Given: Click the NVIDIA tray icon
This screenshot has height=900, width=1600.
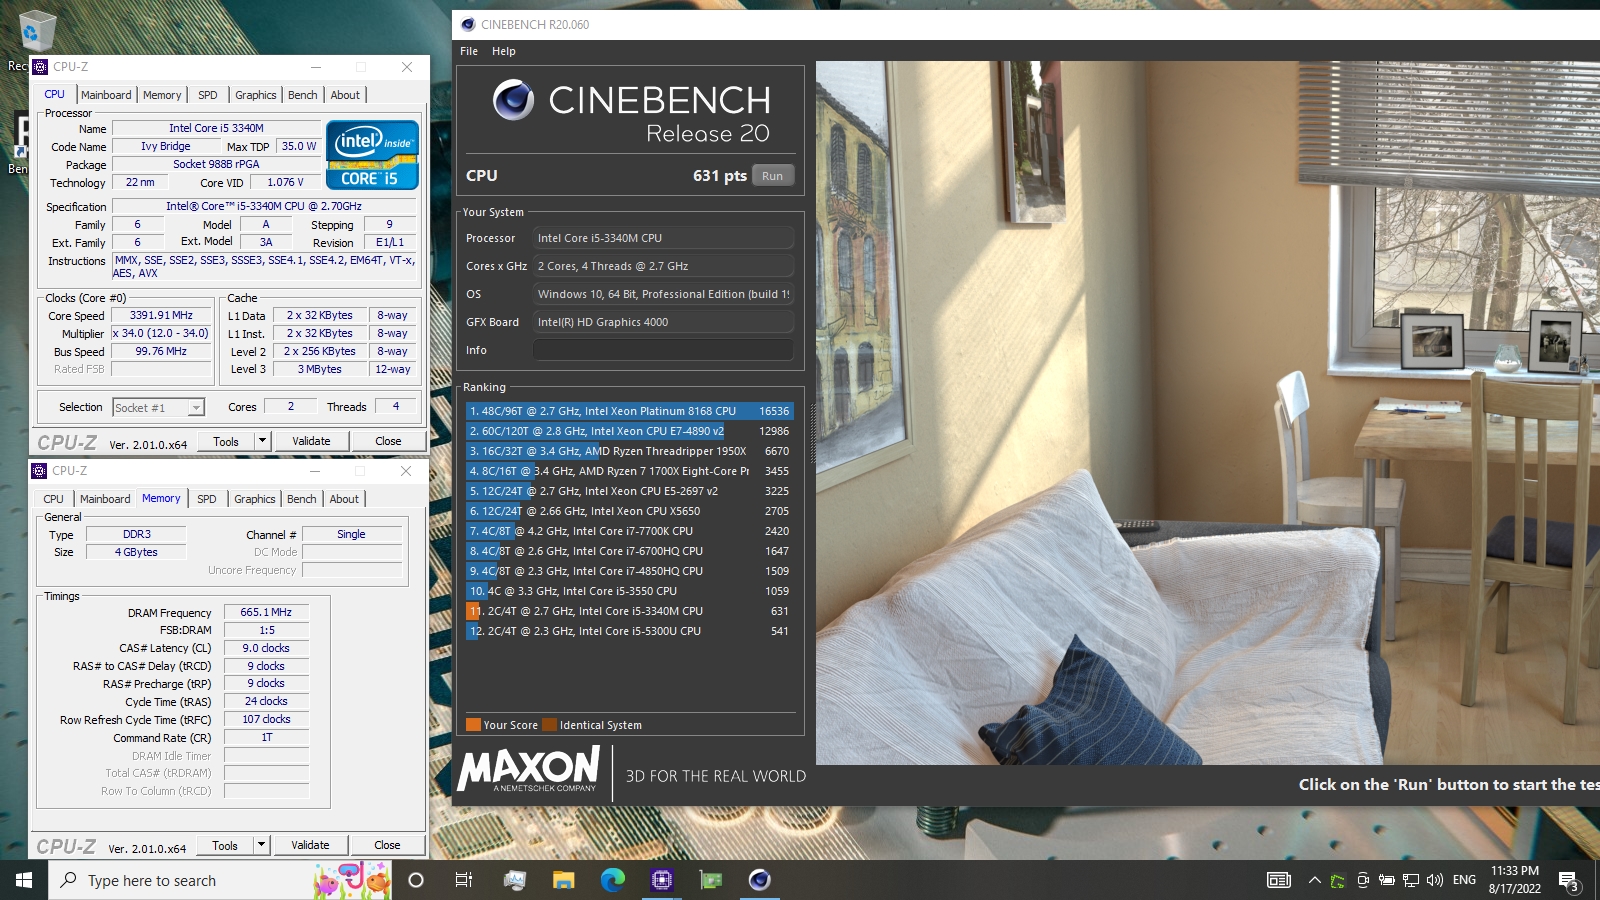Looking at the screenshot, I should (1338, 880).
